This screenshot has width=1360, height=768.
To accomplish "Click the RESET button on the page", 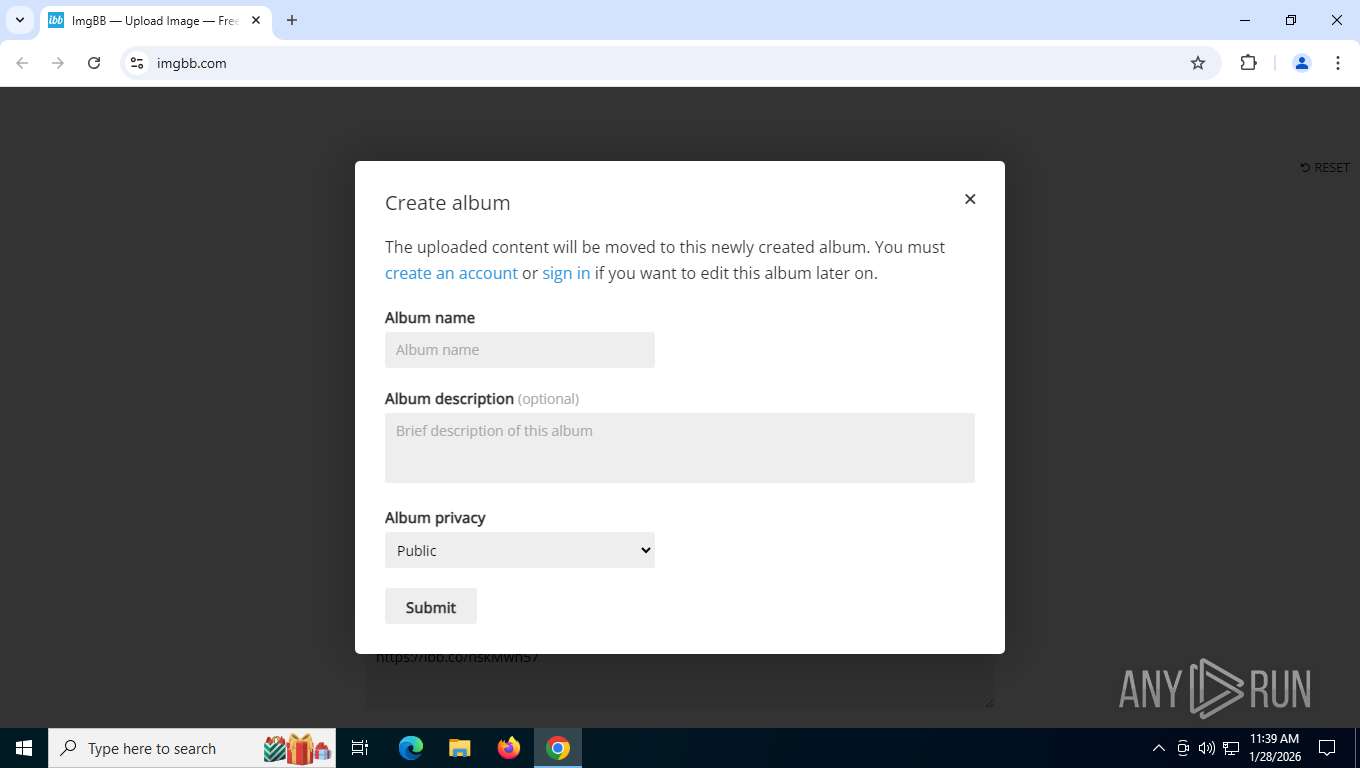I will click(x=1325, y=168).
